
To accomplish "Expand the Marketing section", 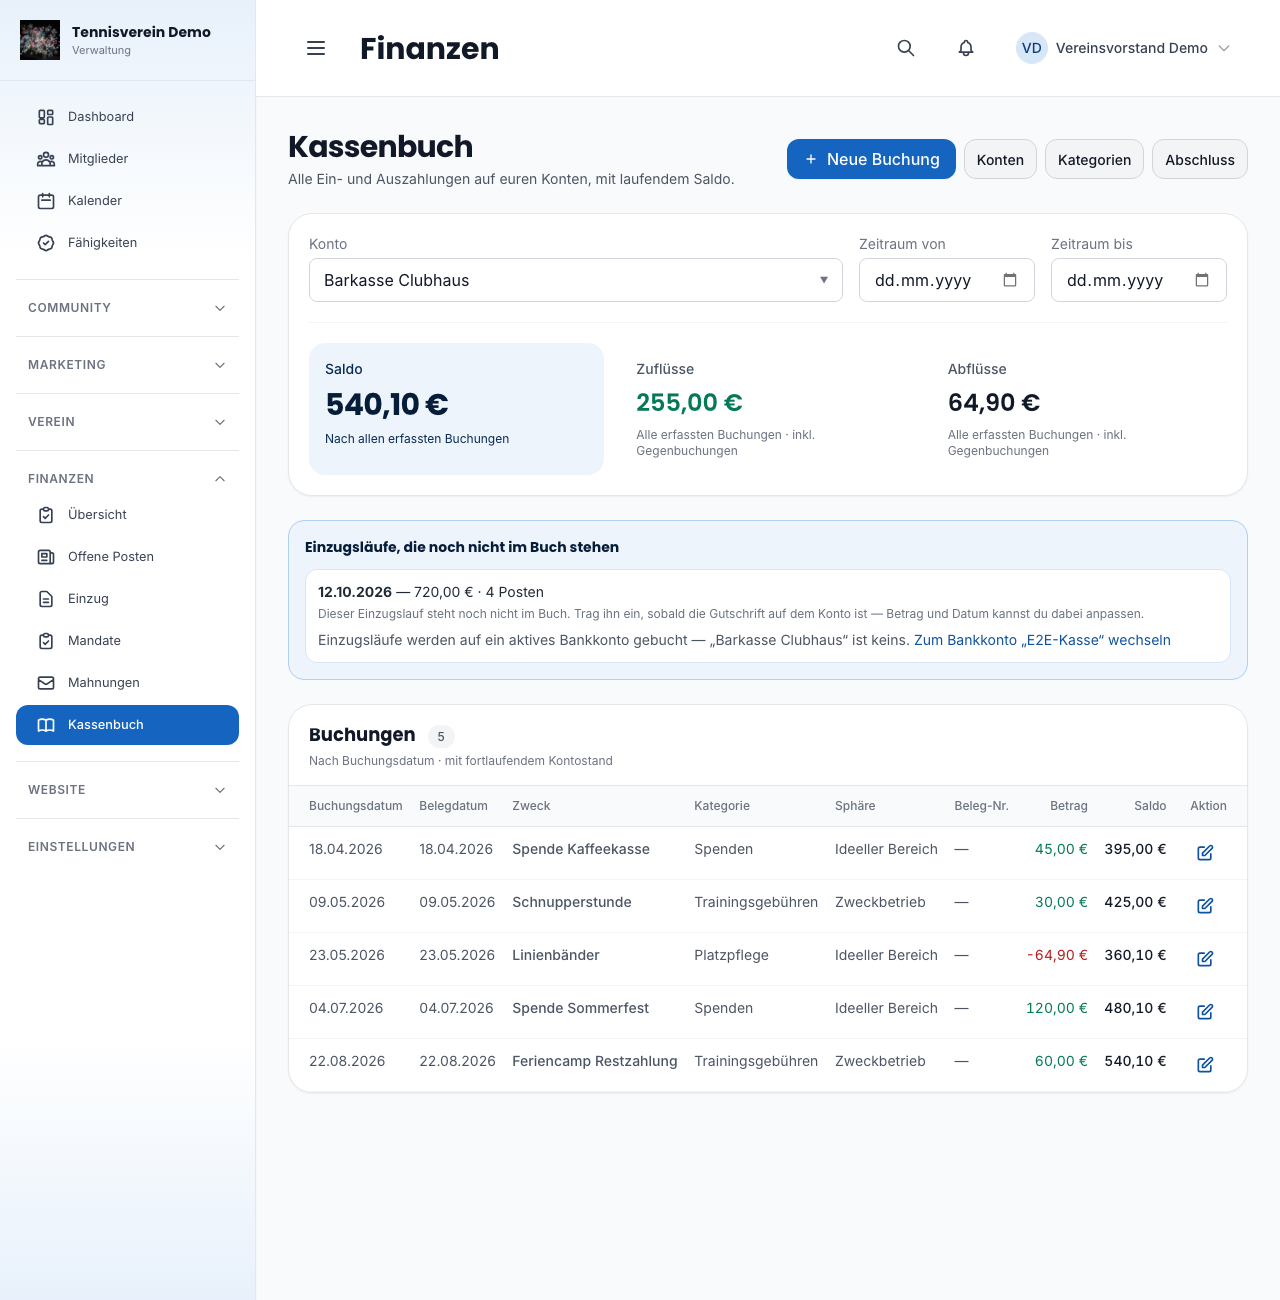I will (x=127, y=365).
